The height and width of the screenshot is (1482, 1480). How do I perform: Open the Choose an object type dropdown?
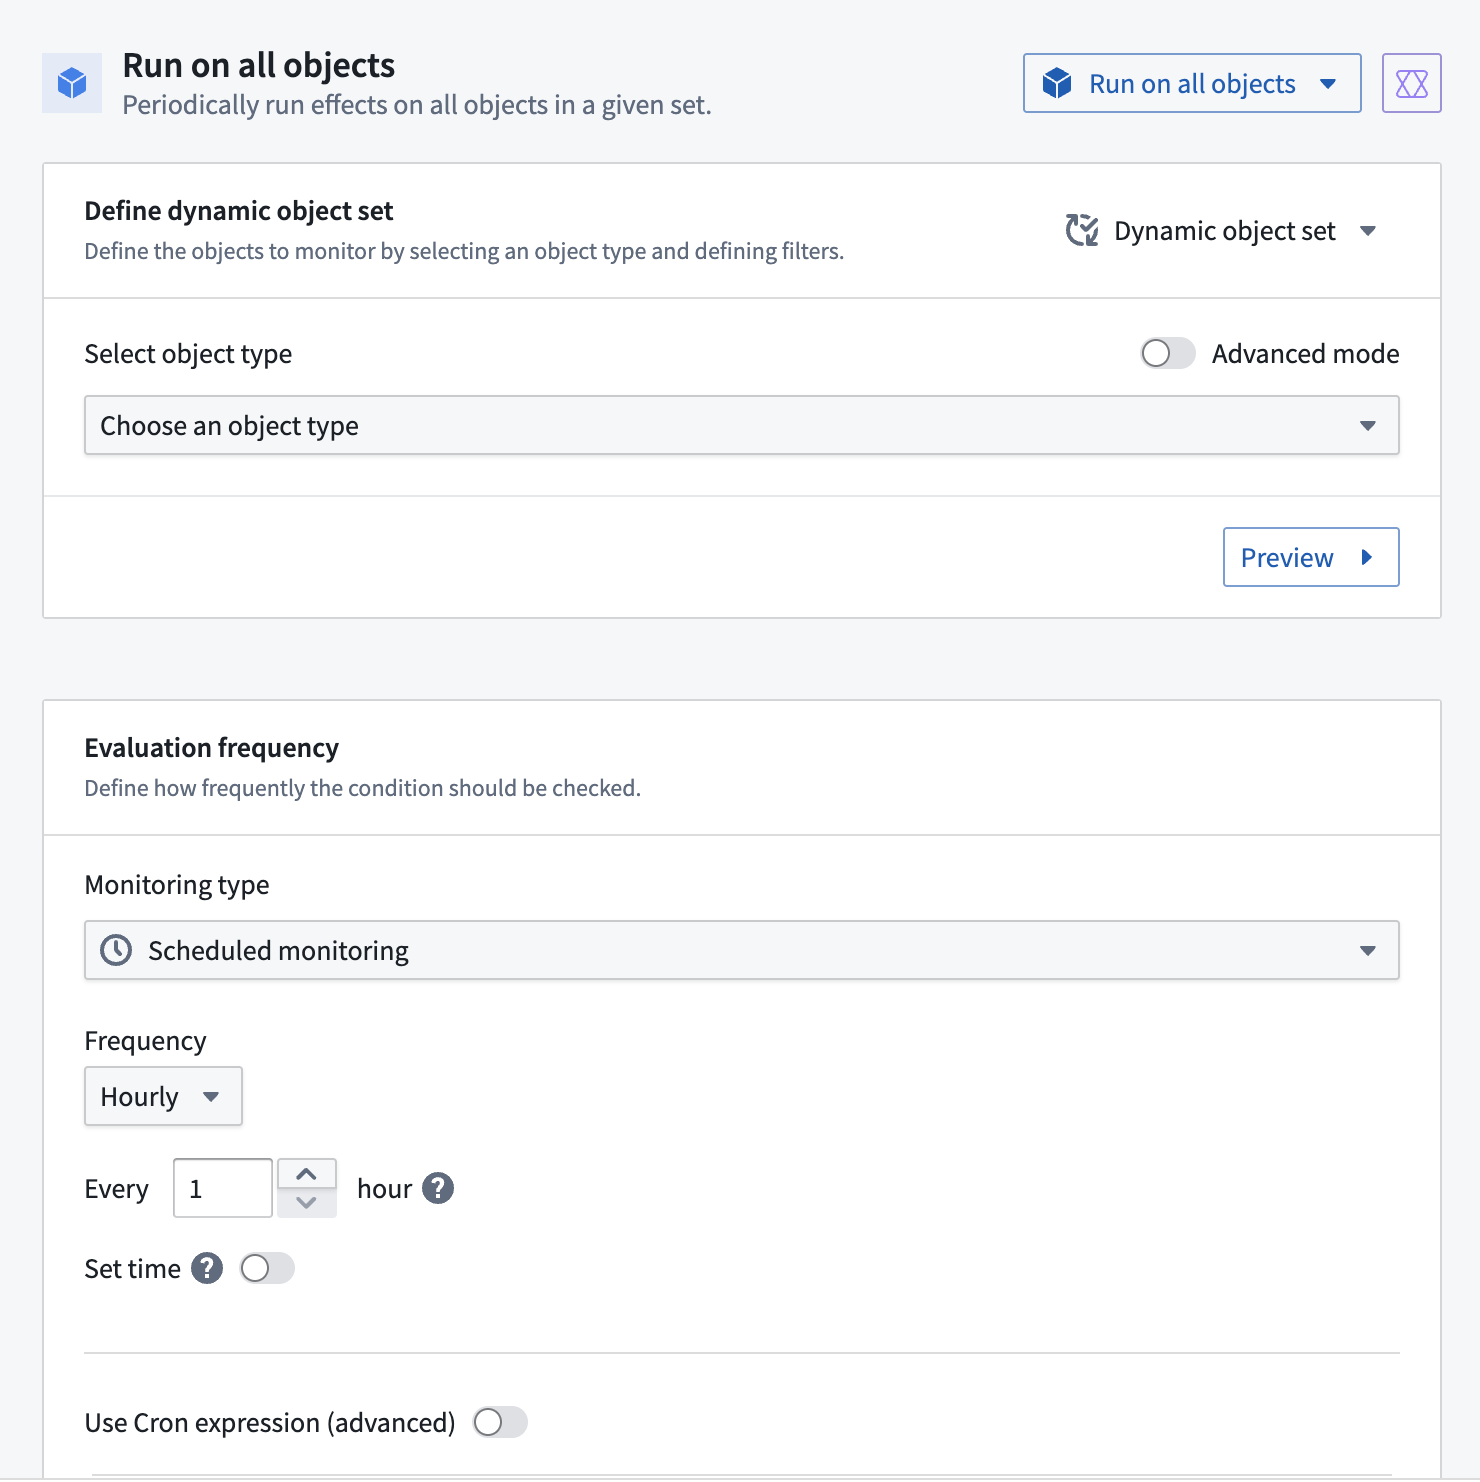click(x=741, y=425)
